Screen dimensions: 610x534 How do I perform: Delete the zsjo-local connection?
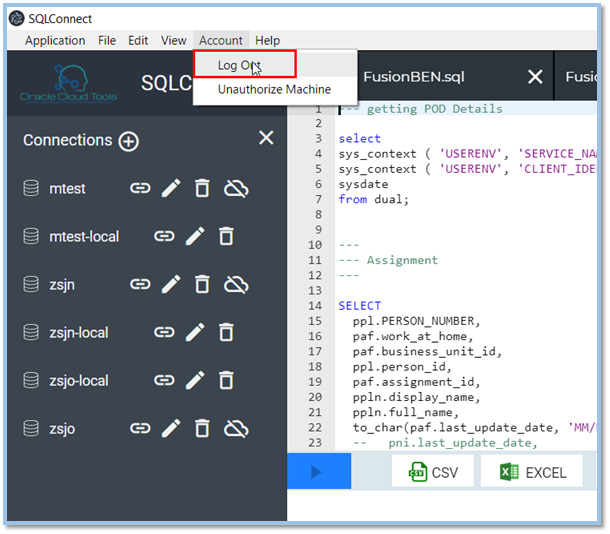coord(226,380)
